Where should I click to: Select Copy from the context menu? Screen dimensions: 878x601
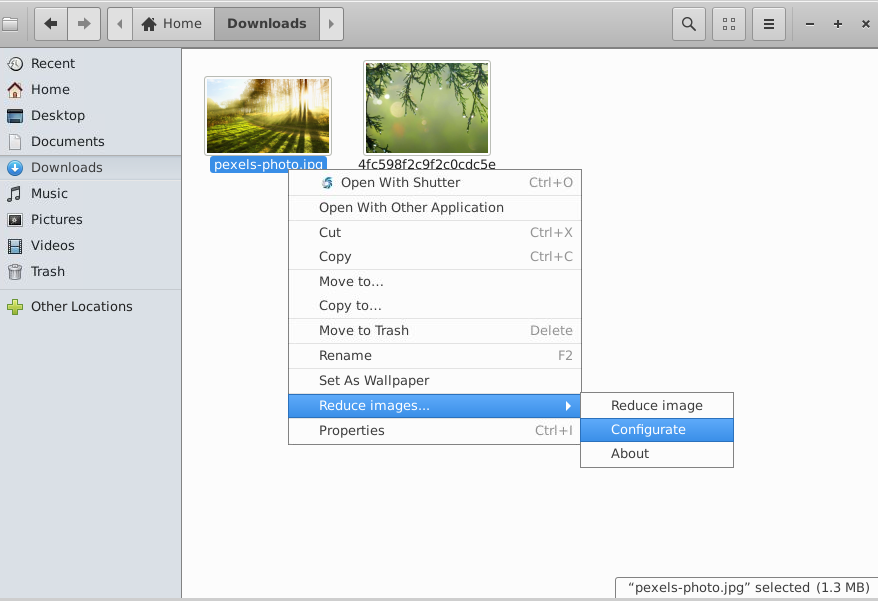click(x=435, y=257)
